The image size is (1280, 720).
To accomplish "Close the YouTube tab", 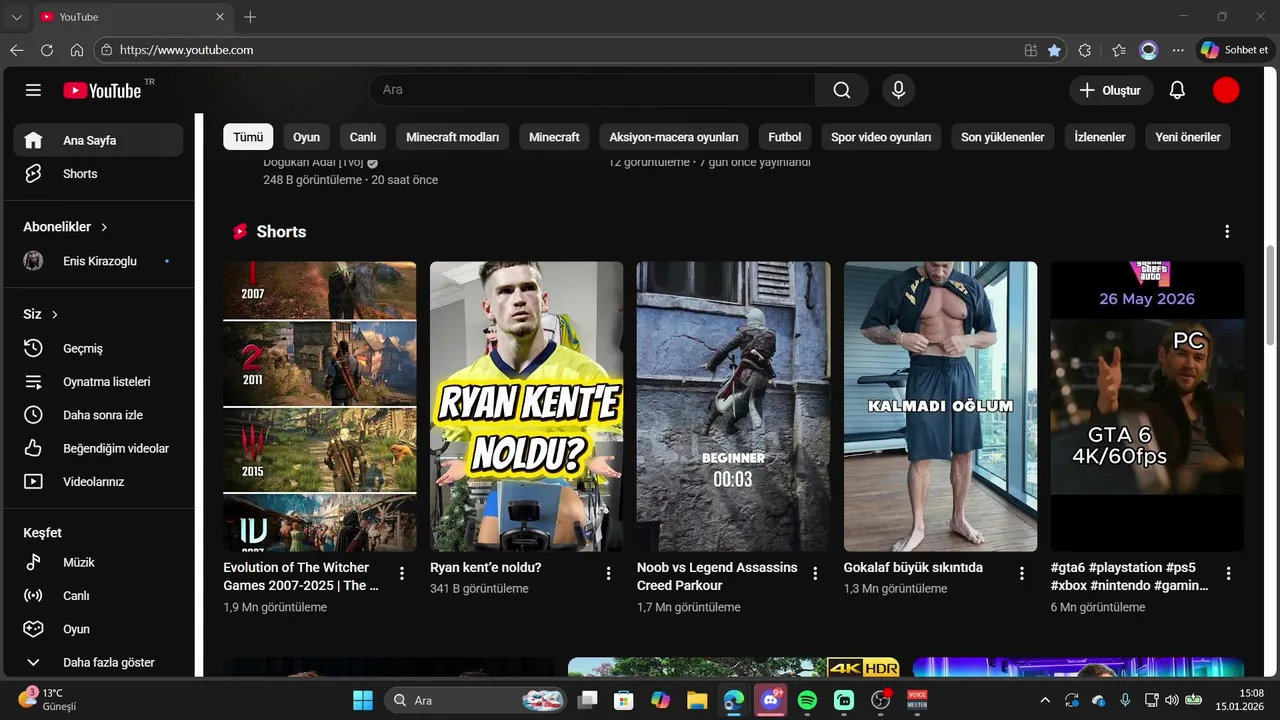I will [220, 17].
